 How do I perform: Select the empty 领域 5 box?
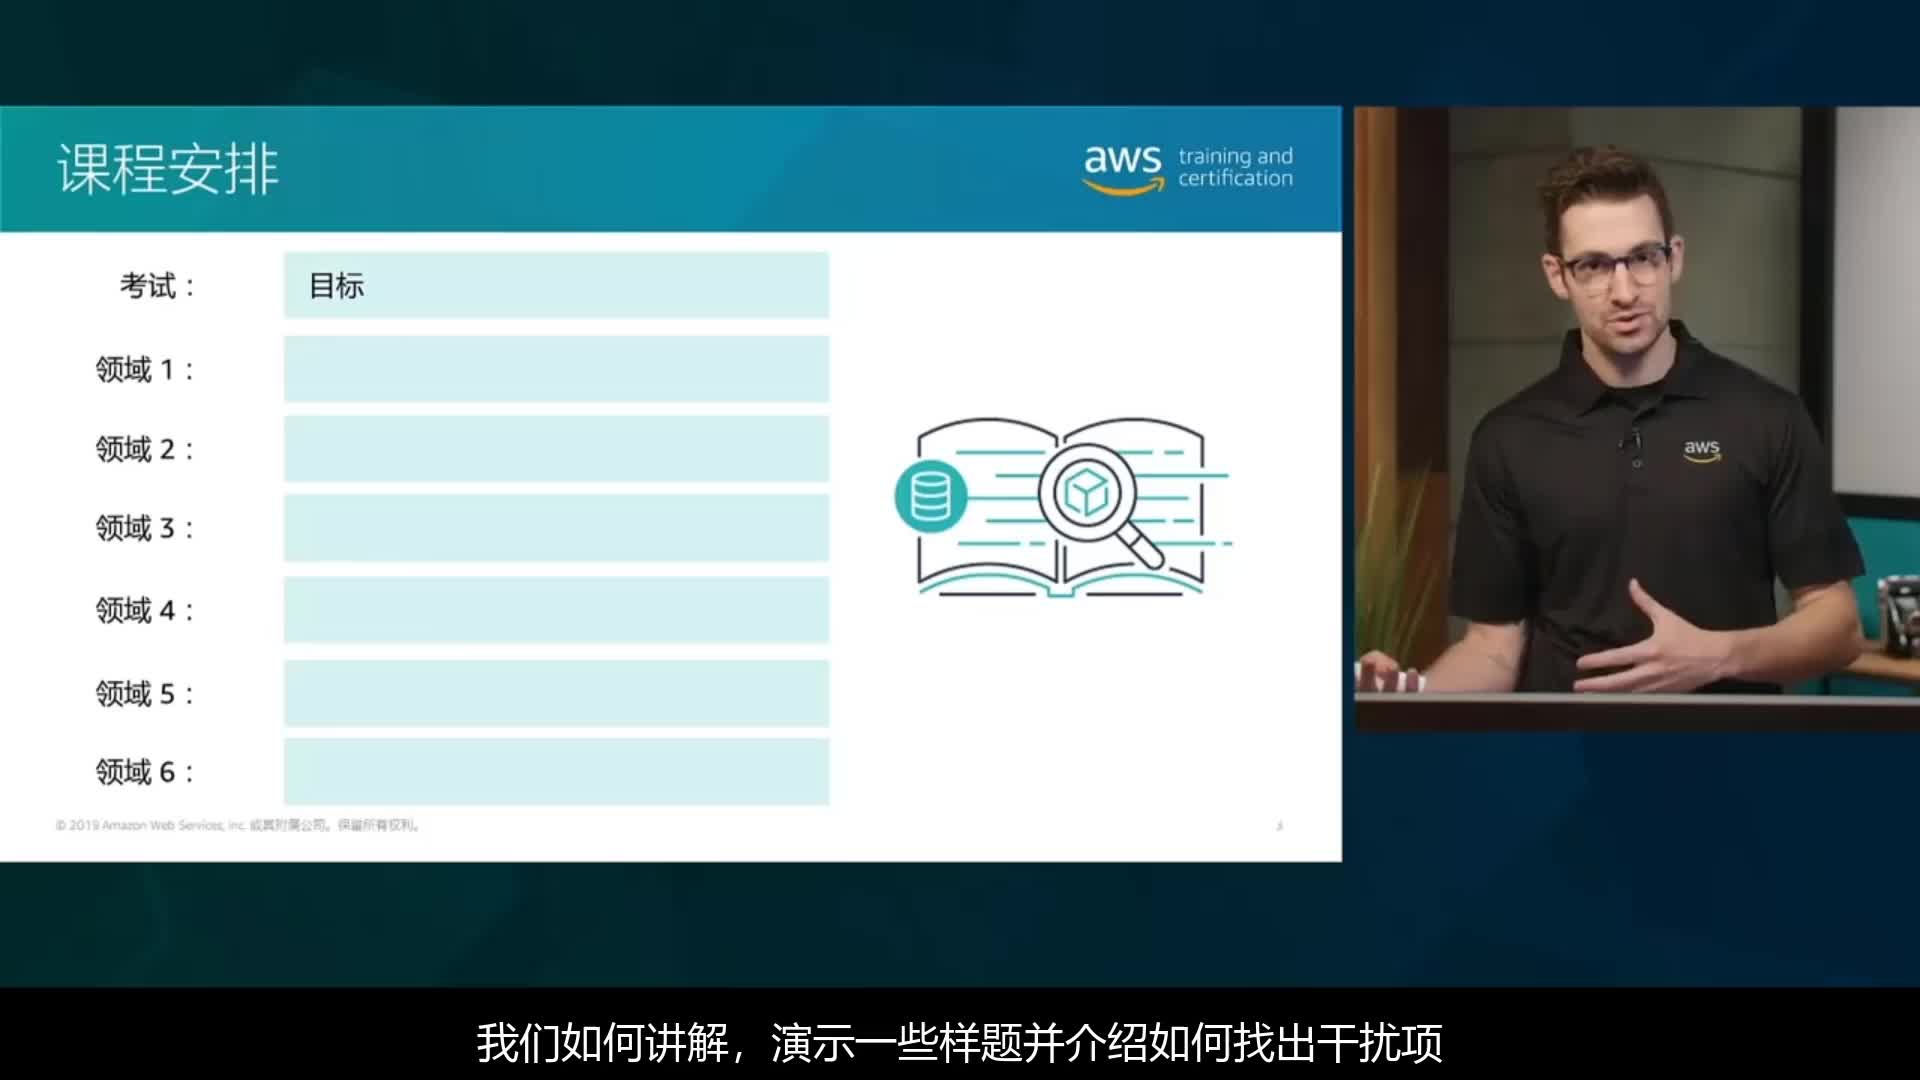point(556,693)
